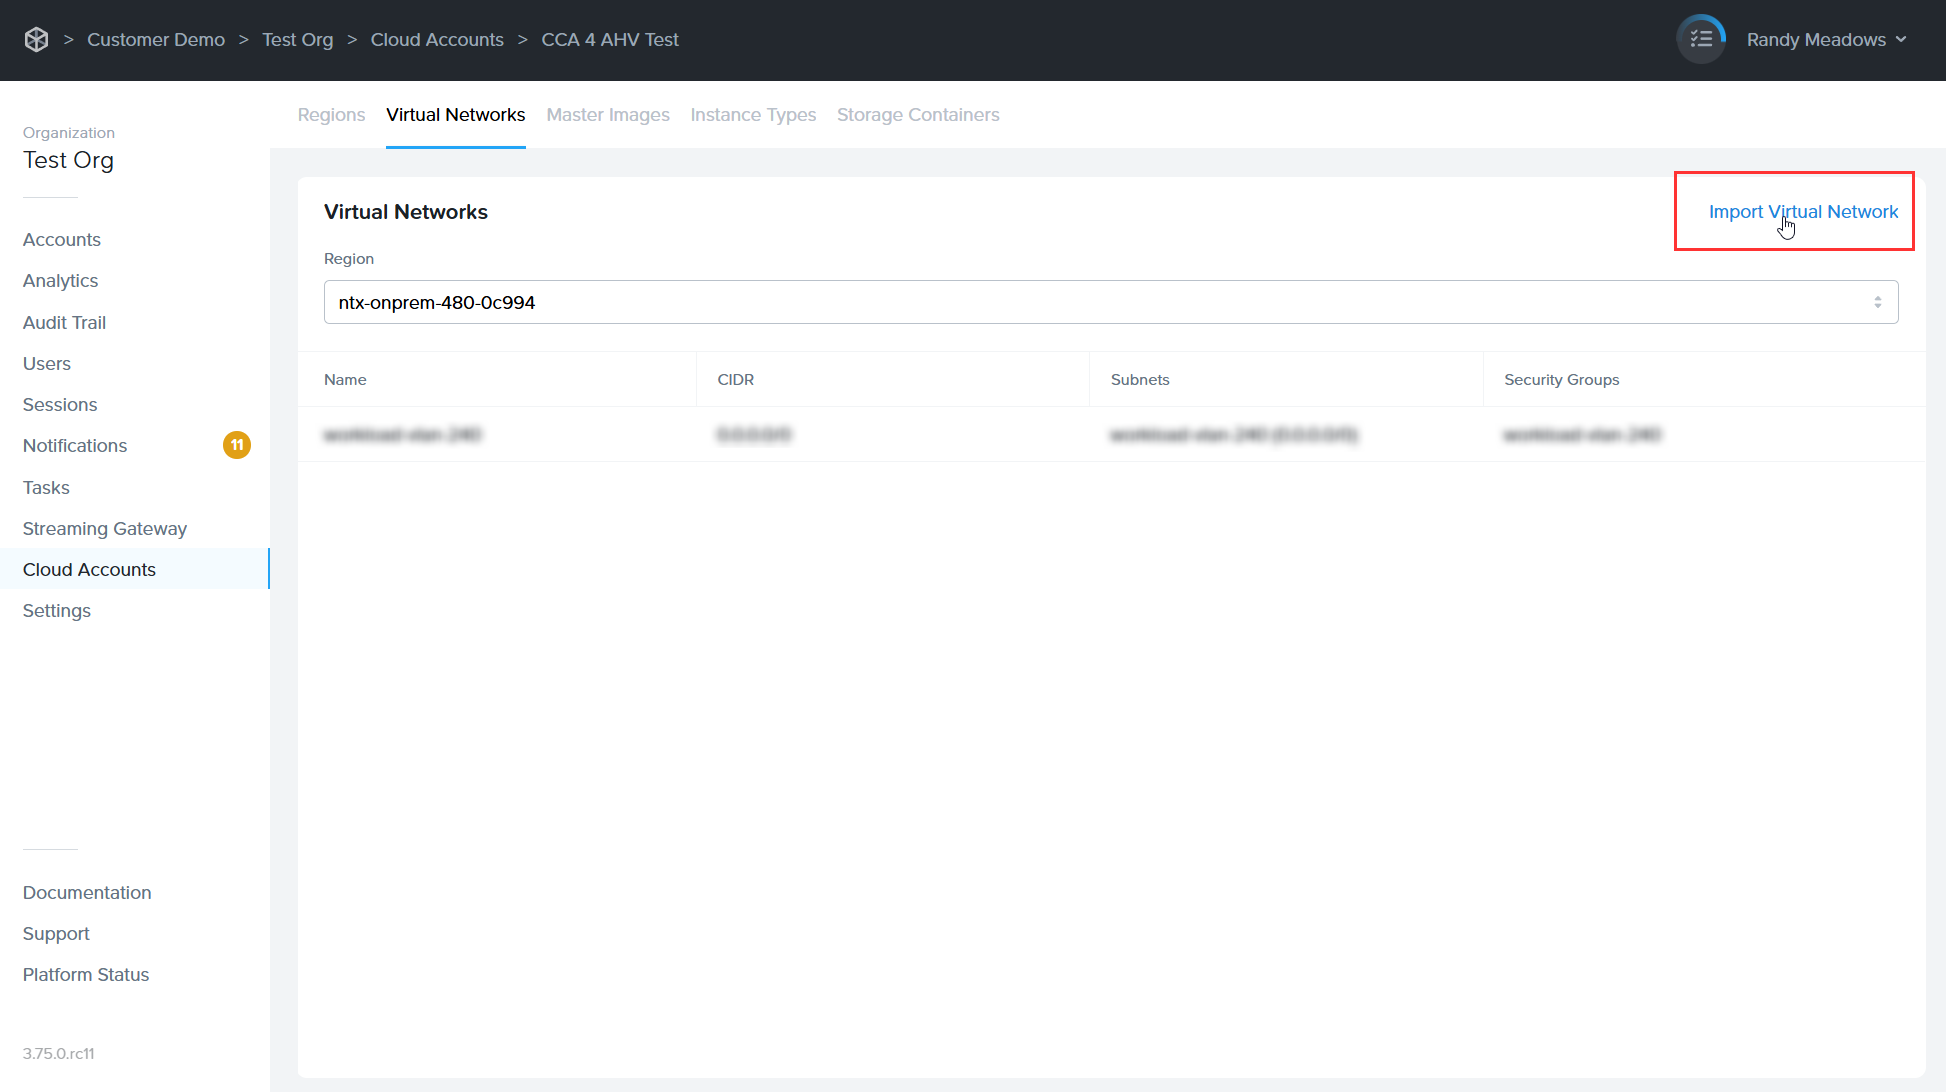Open Test Org from the breadcrumb trail
Image resolution: width=1946 pixels, height=1092 pixels.
click(x=297, y=39)
